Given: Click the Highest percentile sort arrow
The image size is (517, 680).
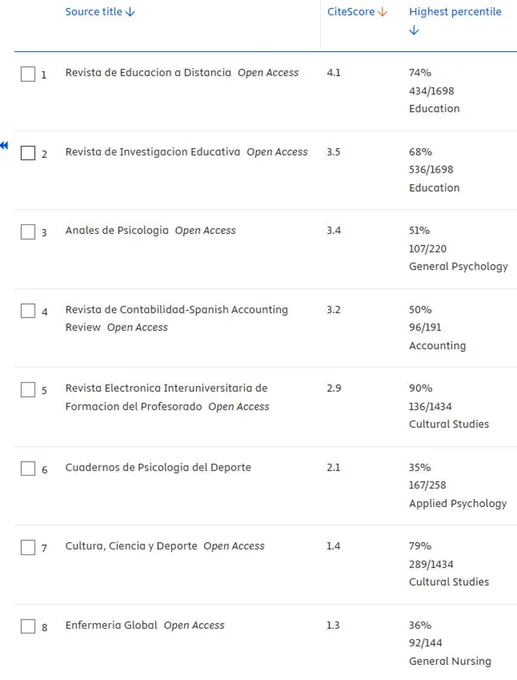Looking at the screenshot, I should [414, 30].
